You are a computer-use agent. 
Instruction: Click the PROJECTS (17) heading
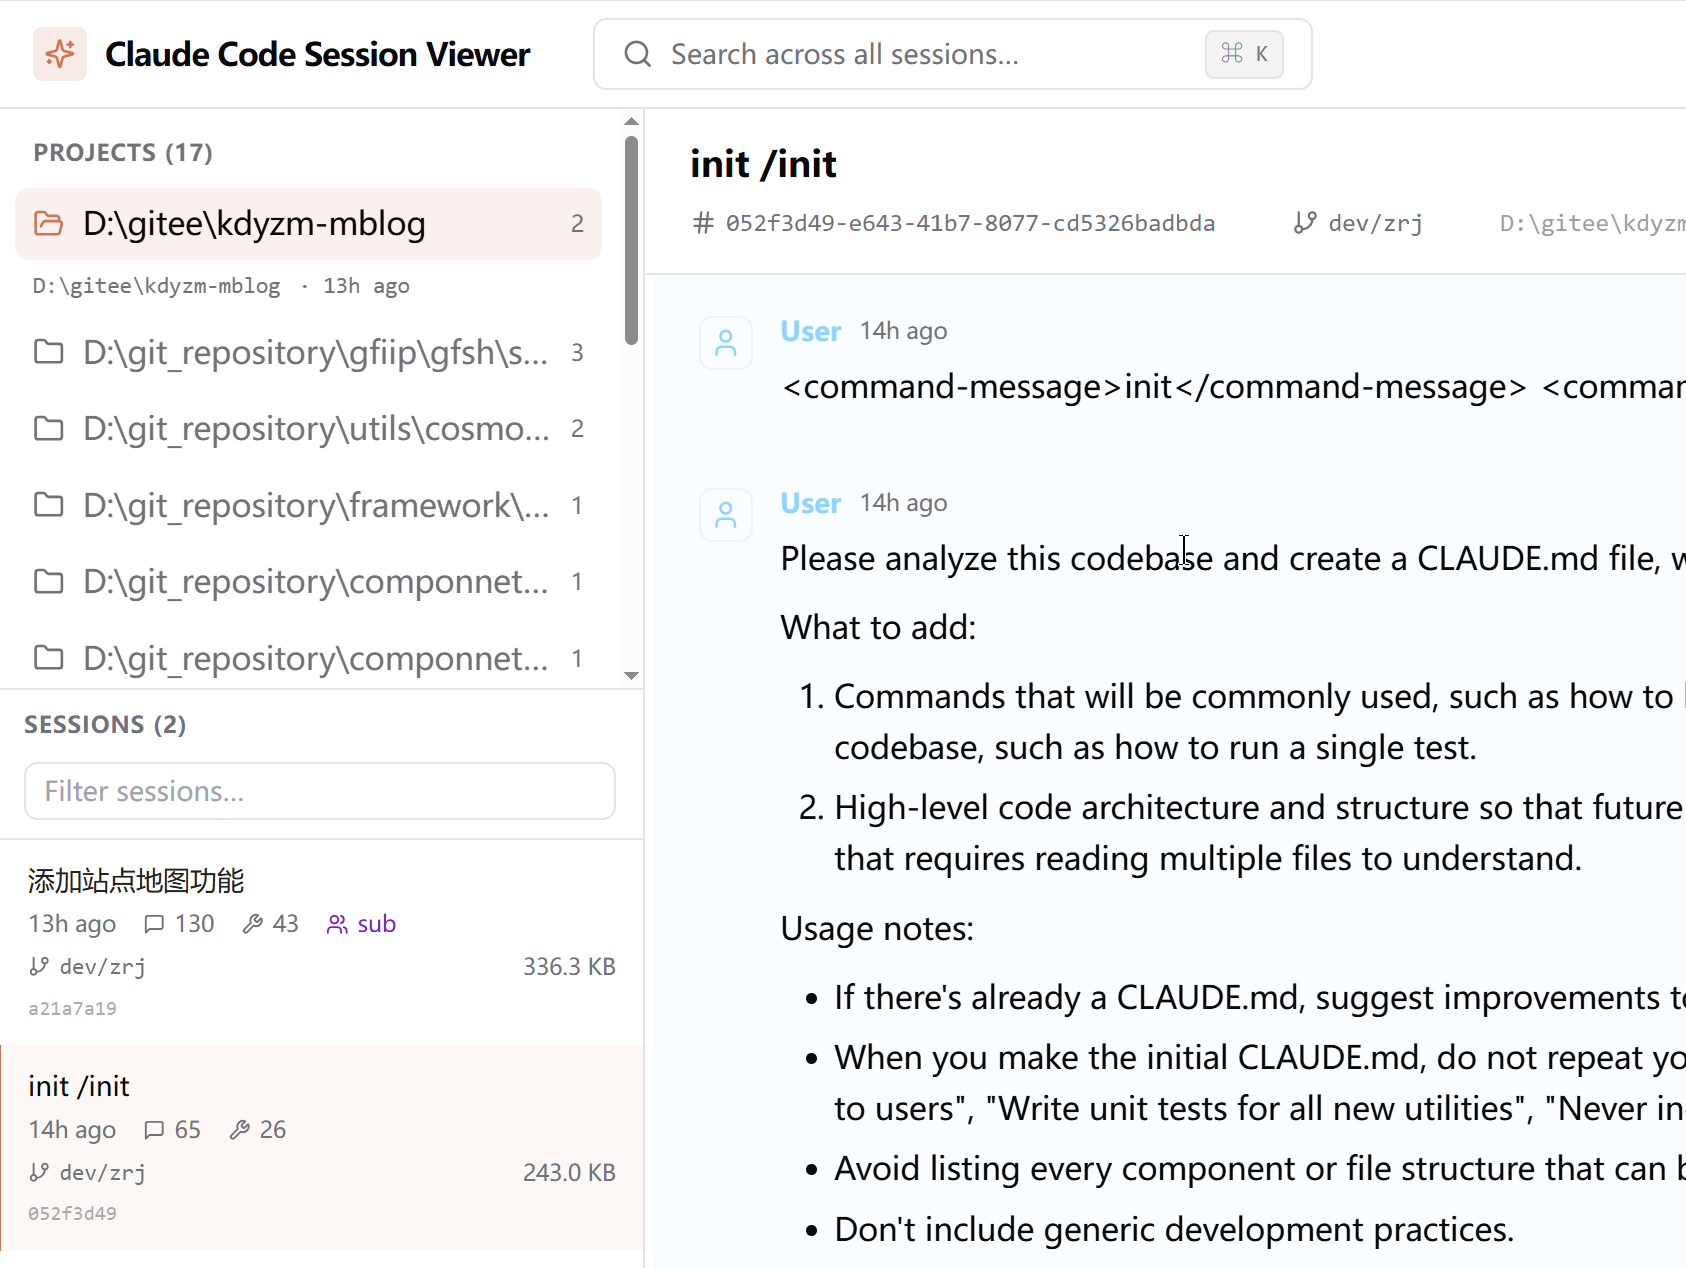(x=123, y=152)
